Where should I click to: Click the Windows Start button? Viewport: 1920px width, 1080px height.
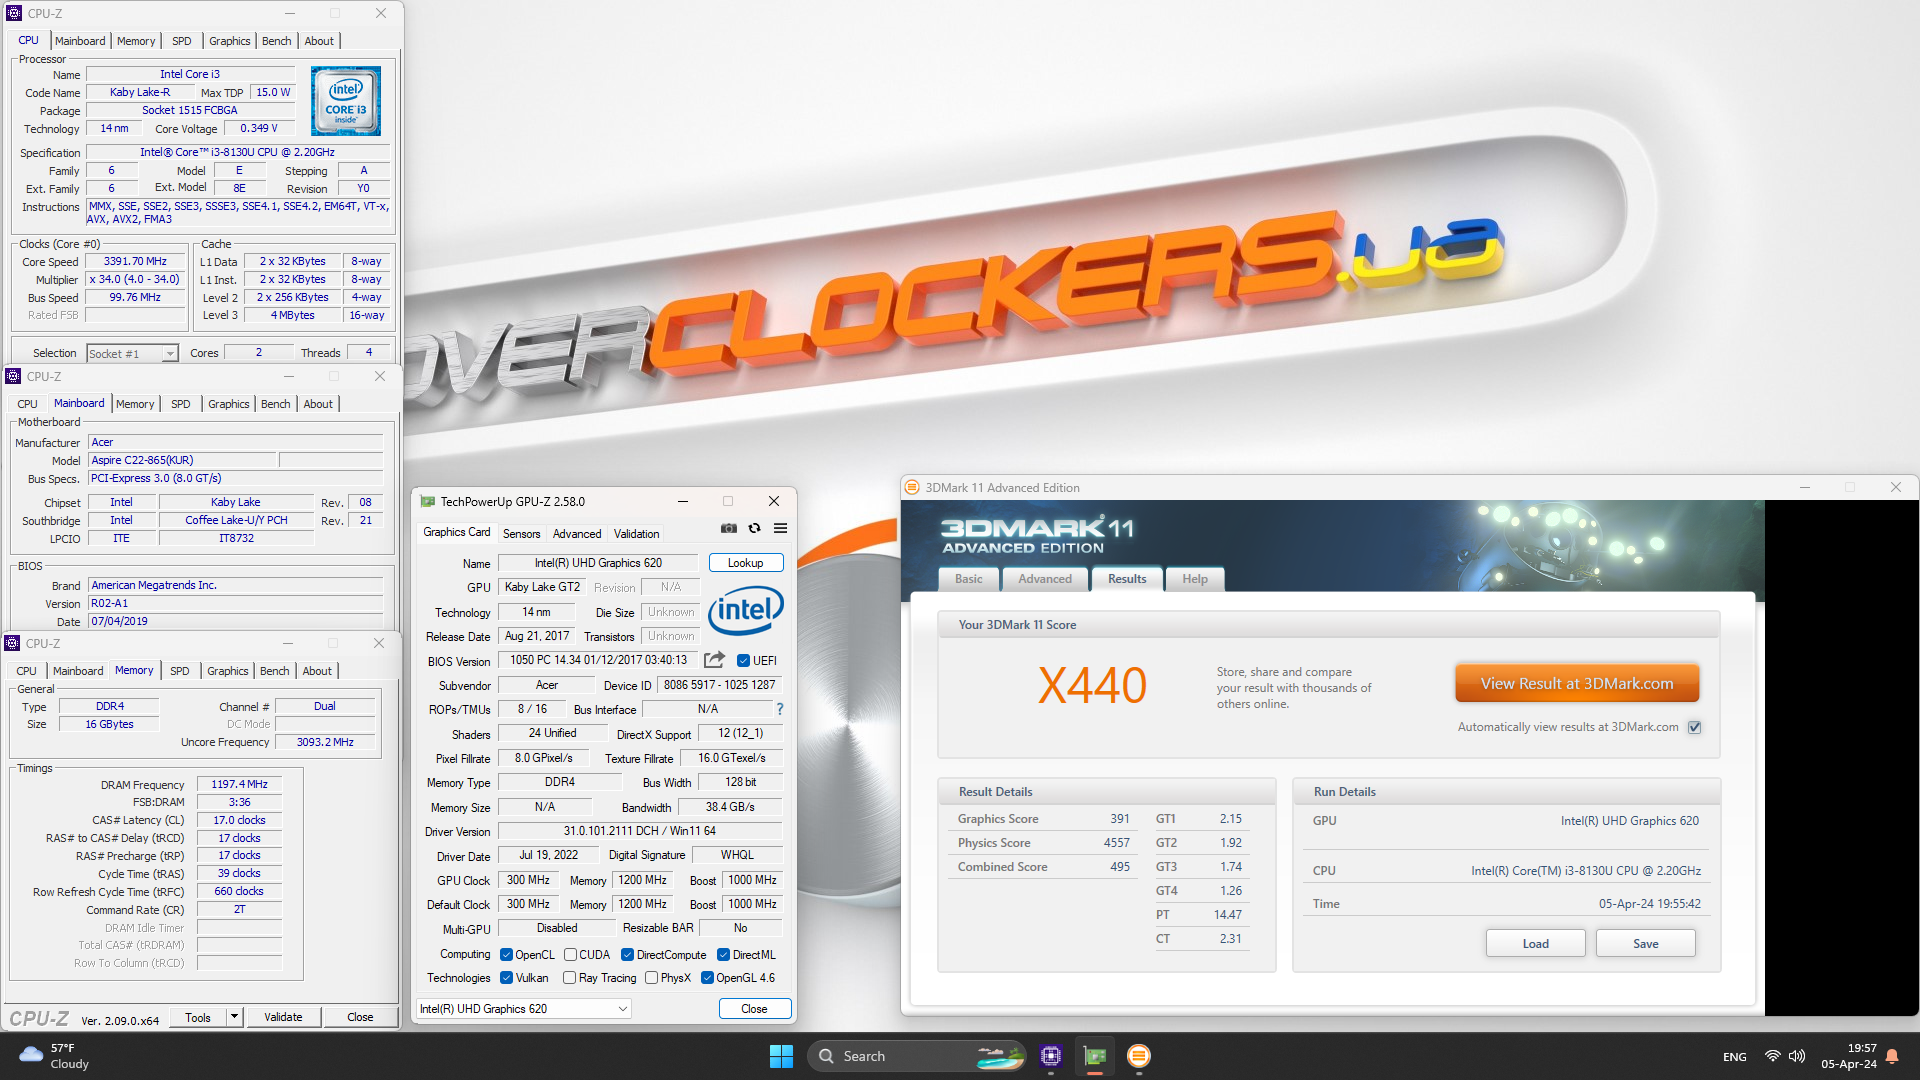tap(781, 1056)
